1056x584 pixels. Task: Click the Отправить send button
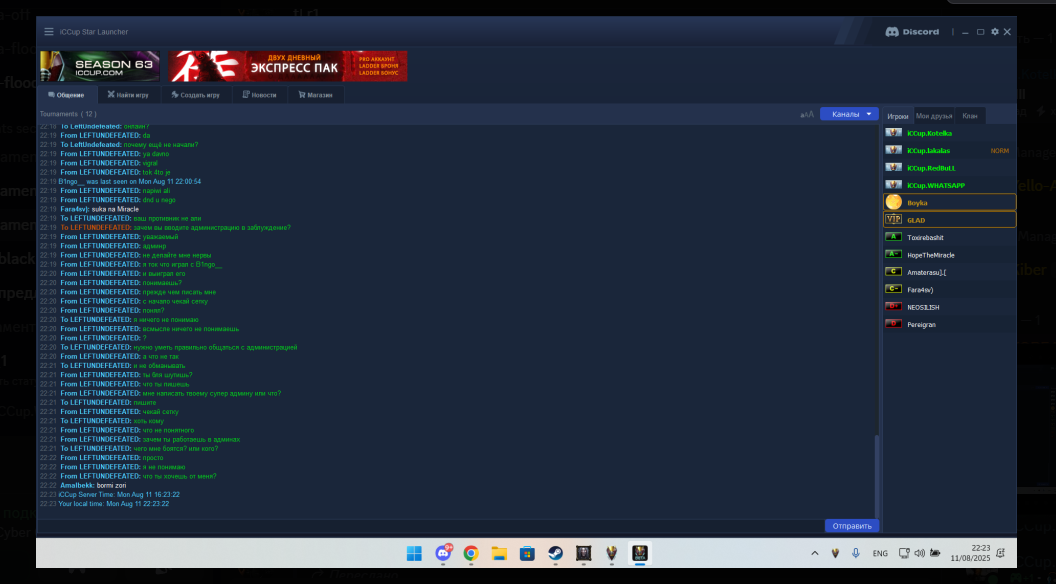852,526
